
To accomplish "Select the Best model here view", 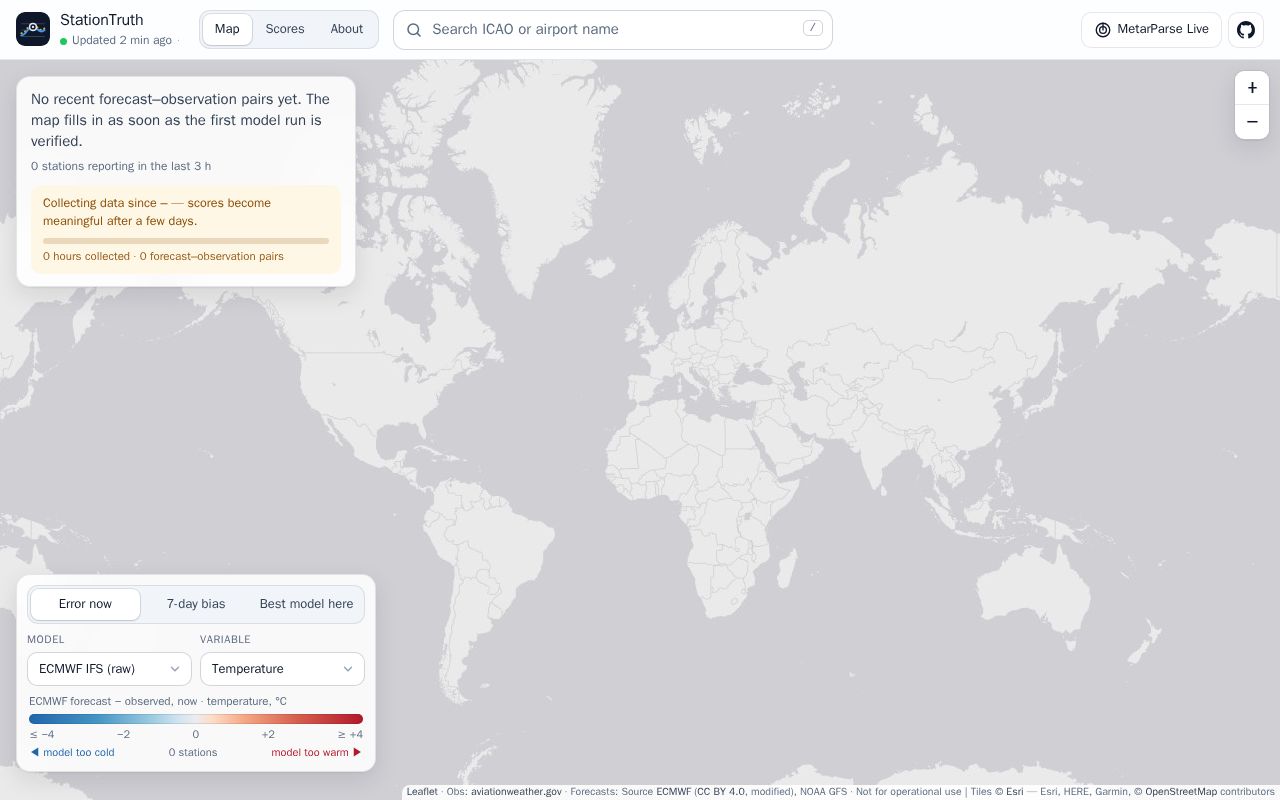I will coord(306,604).
